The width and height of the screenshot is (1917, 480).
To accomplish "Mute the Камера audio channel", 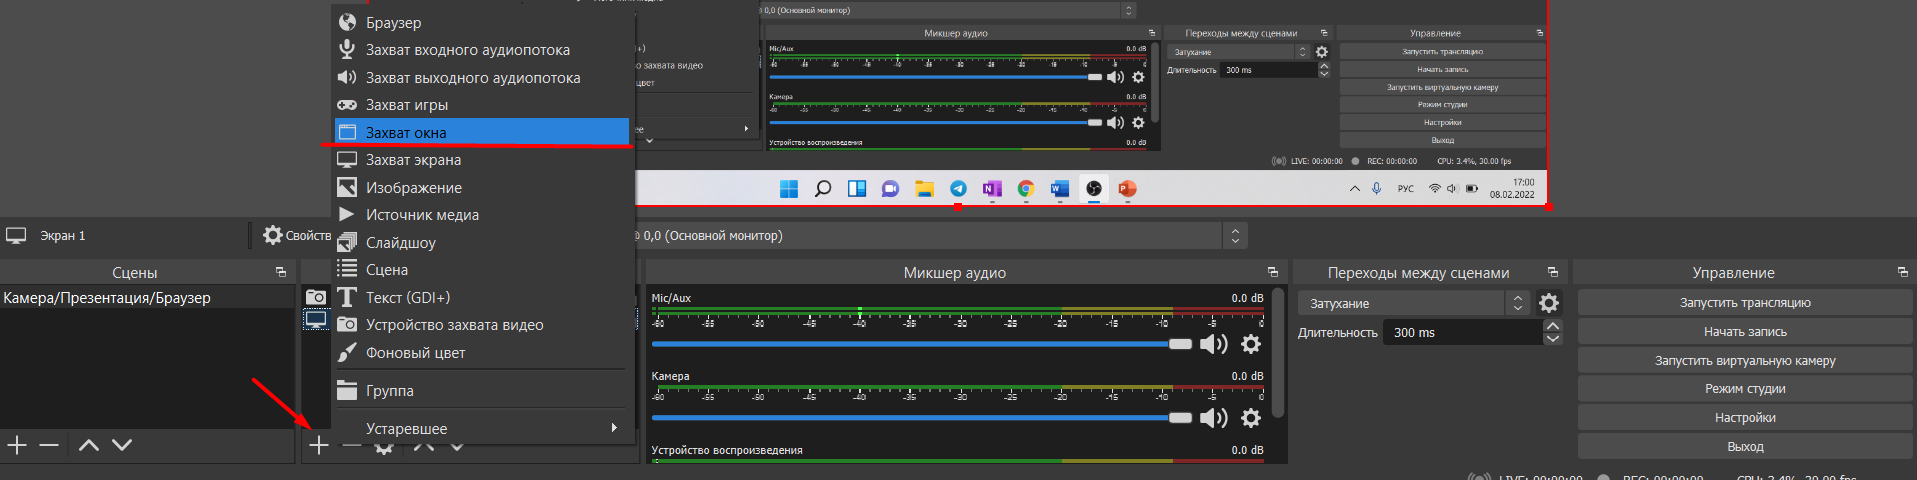I will point(1213,417).
